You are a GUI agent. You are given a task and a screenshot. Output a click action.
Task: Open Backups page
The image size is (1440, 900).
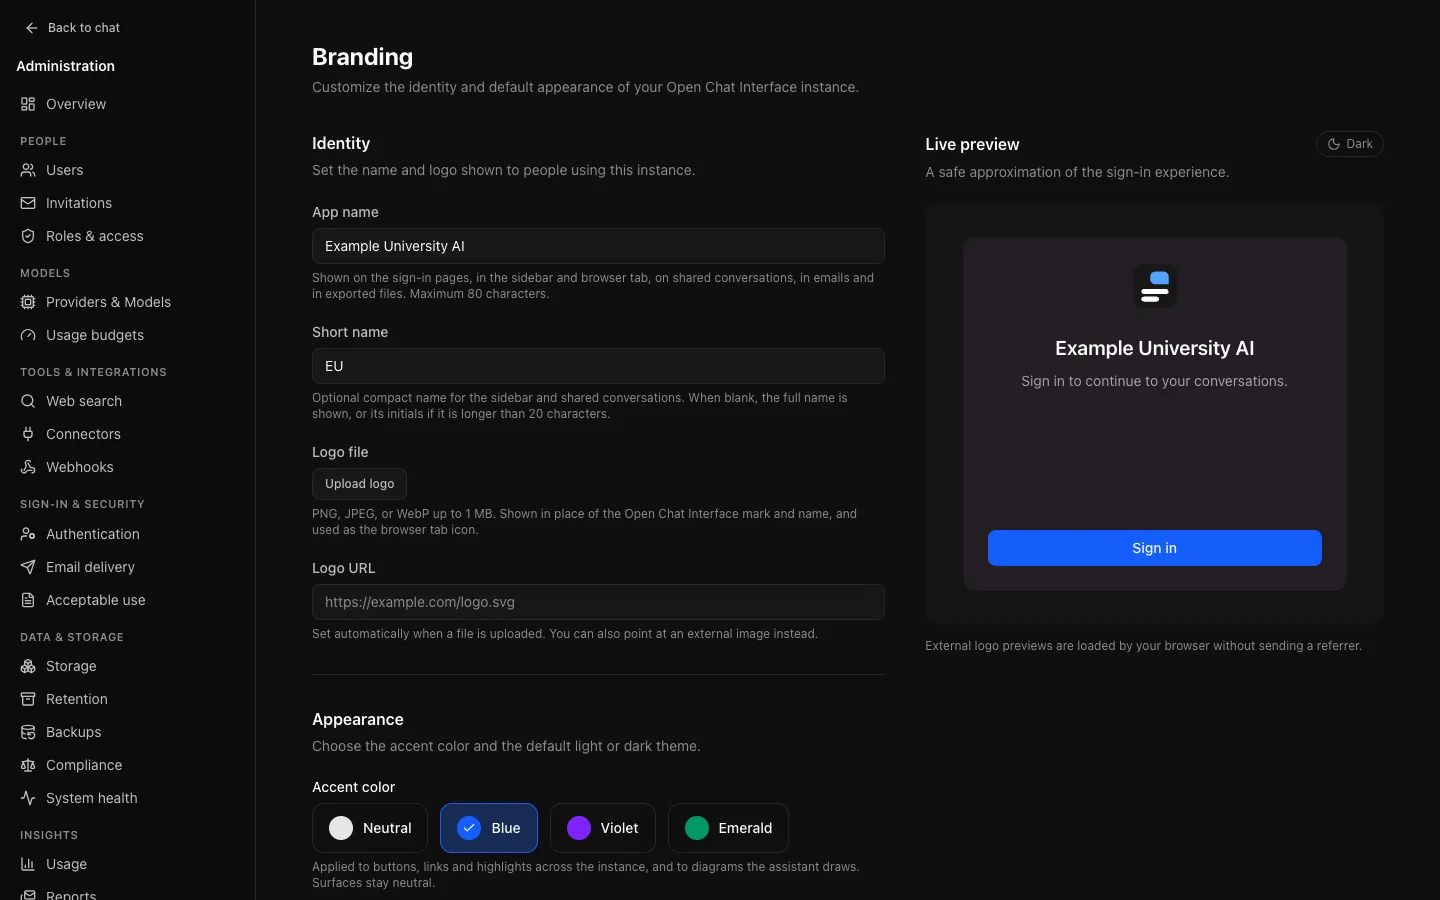point(127,732)
